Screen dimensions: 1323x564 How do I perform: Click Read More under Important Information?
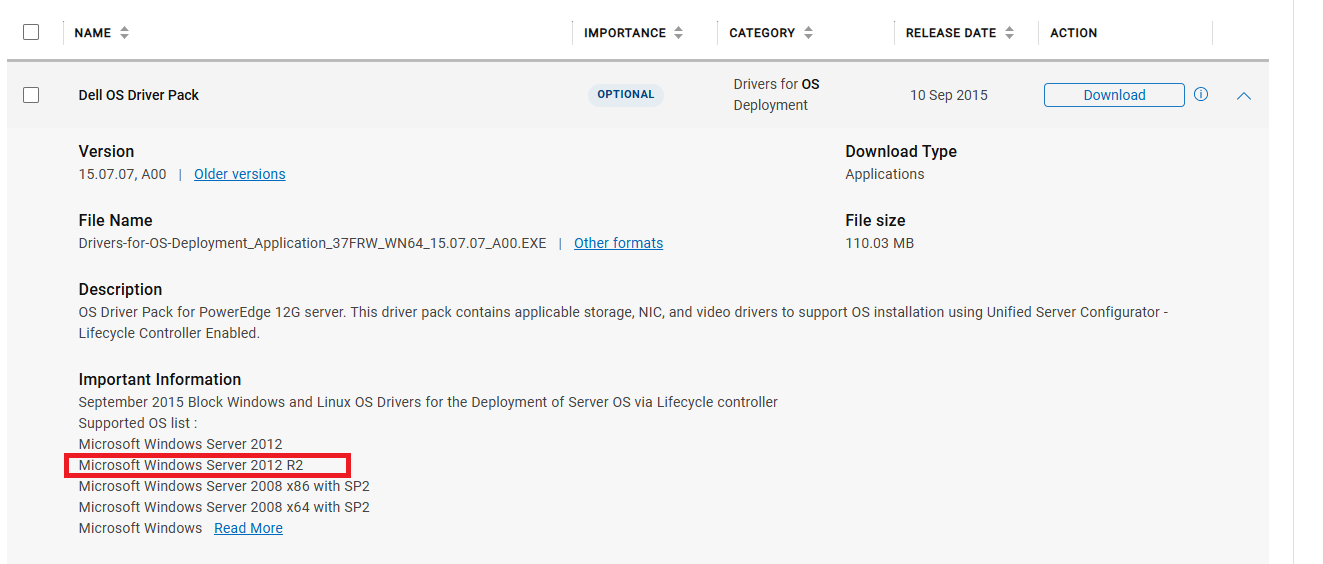pyautogui.click(x=248, y=528)
